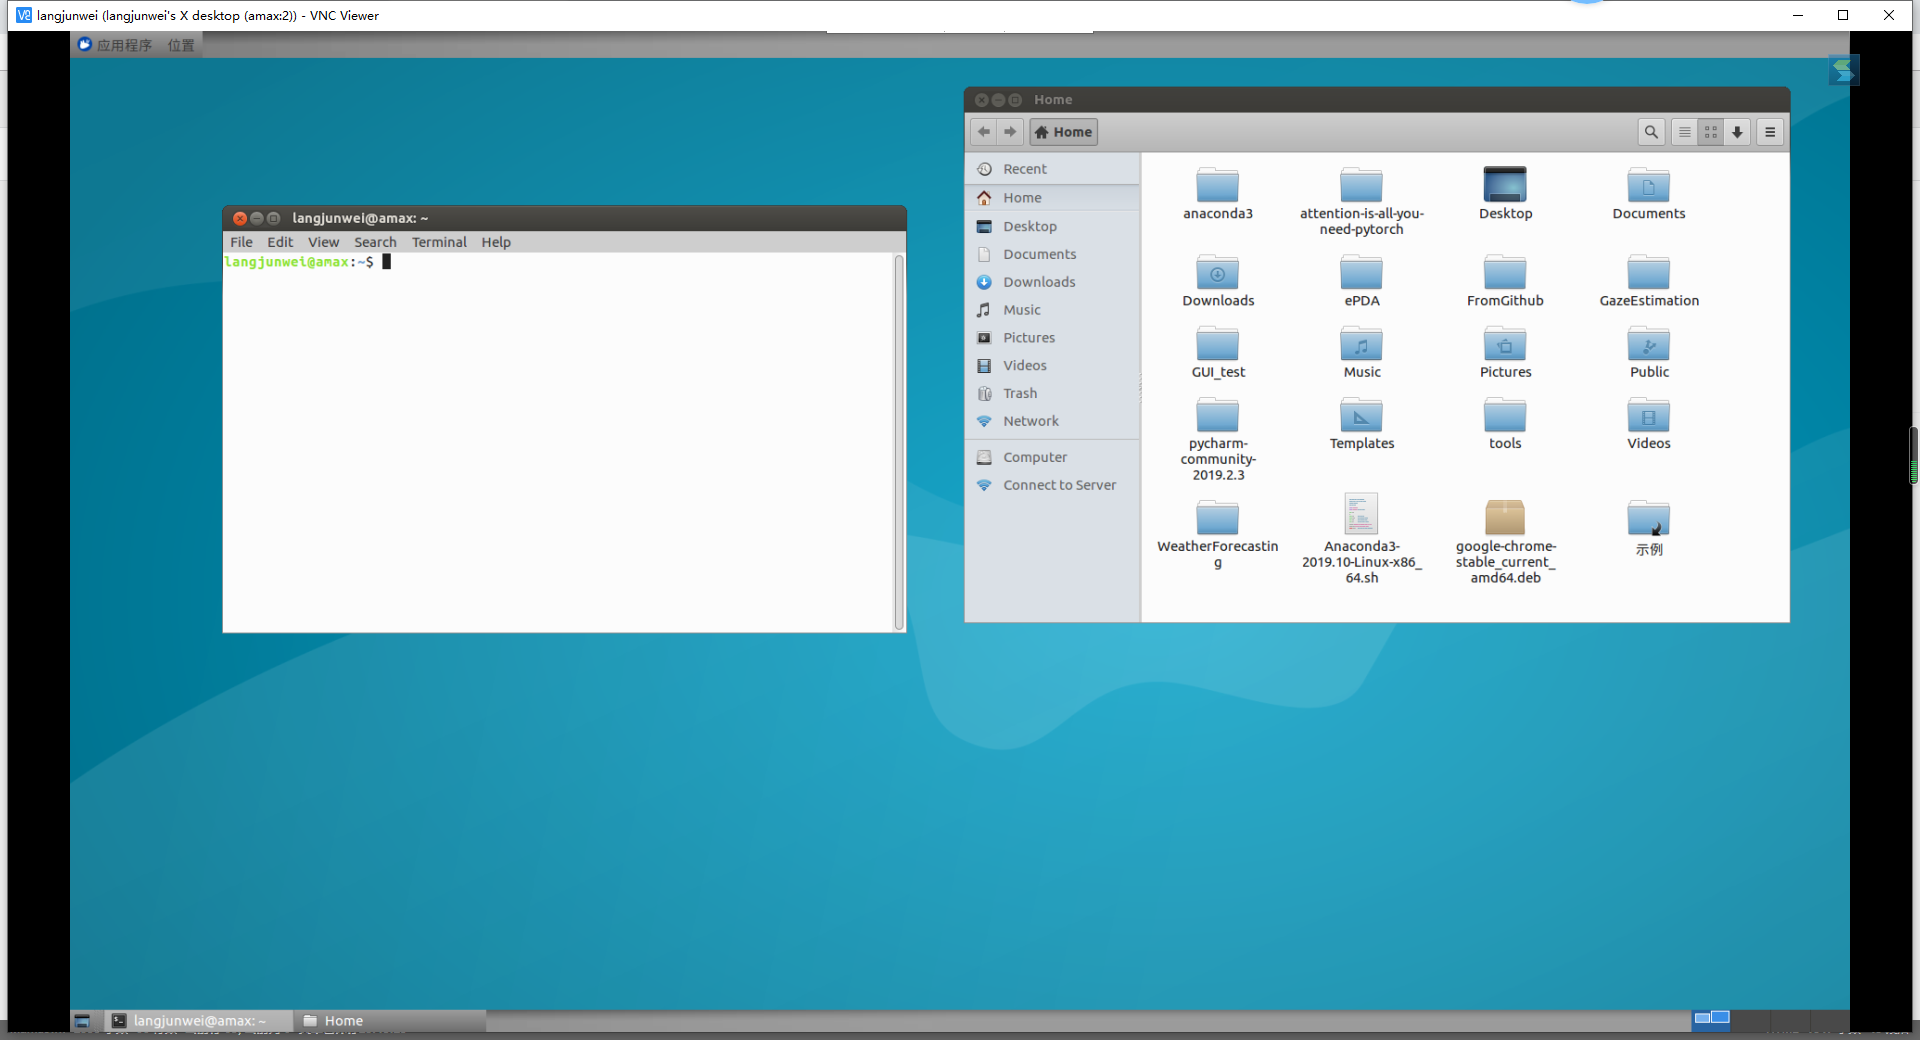
Task: Open the attention-is-all-you-need-pytorch folder
Action: 1361,186
